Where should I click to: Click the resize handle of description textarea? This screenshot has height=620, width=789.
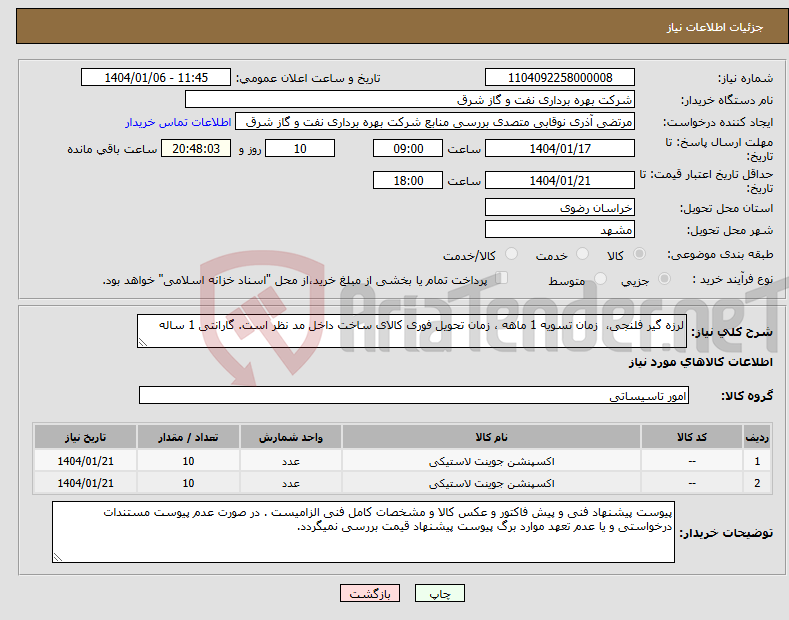(143, 342)
